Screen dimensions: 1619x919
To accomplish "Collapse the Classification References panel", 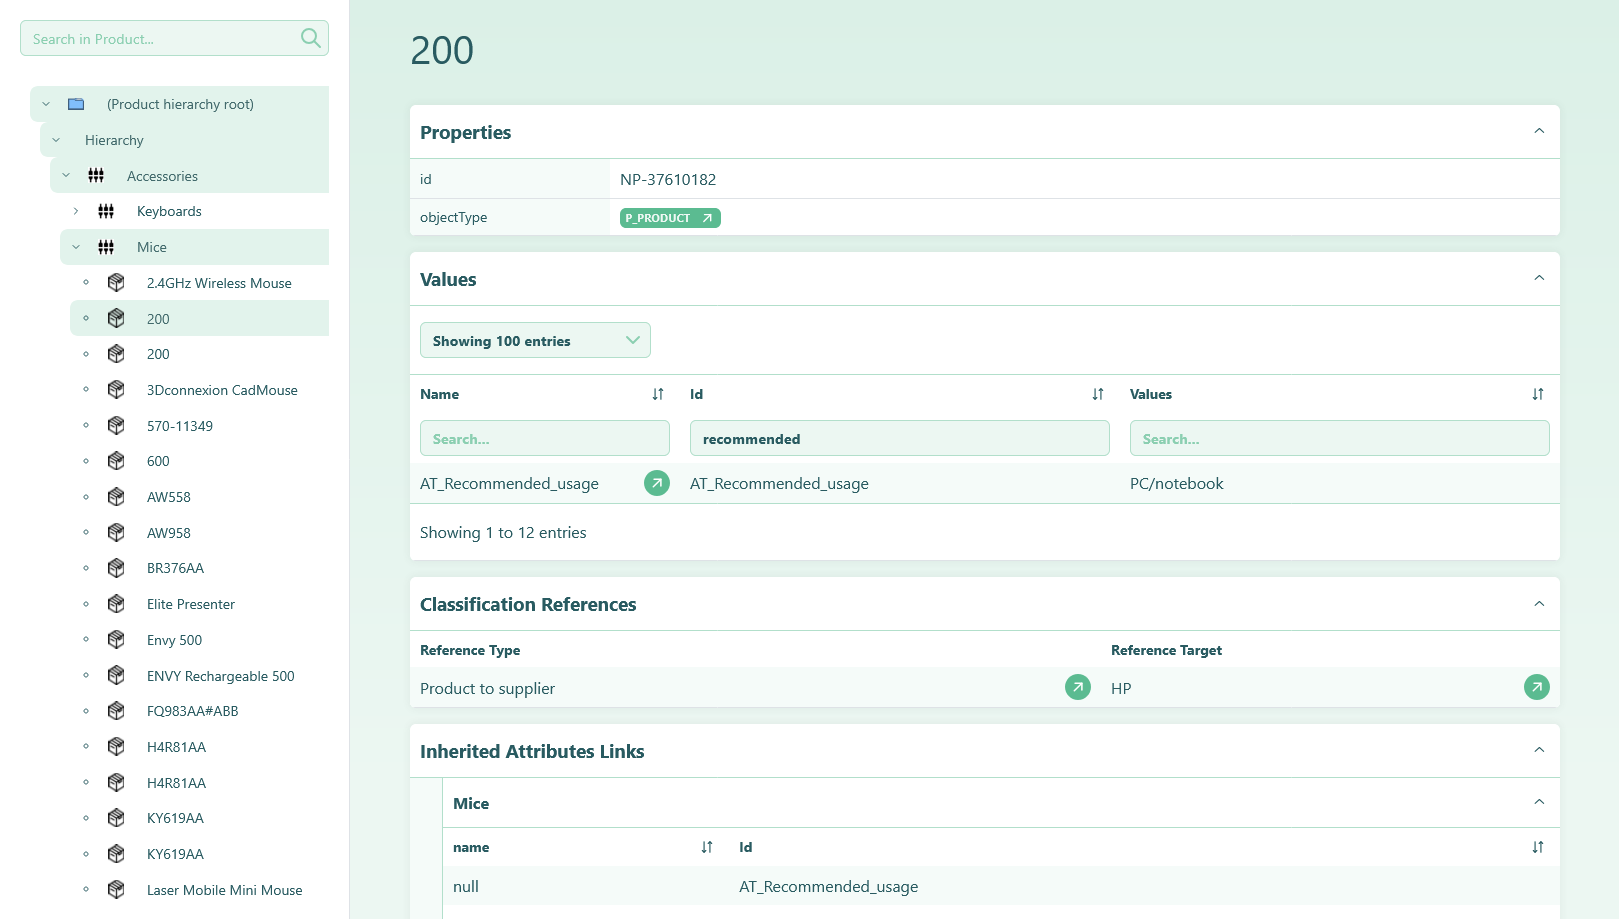I will point(1539,604).
